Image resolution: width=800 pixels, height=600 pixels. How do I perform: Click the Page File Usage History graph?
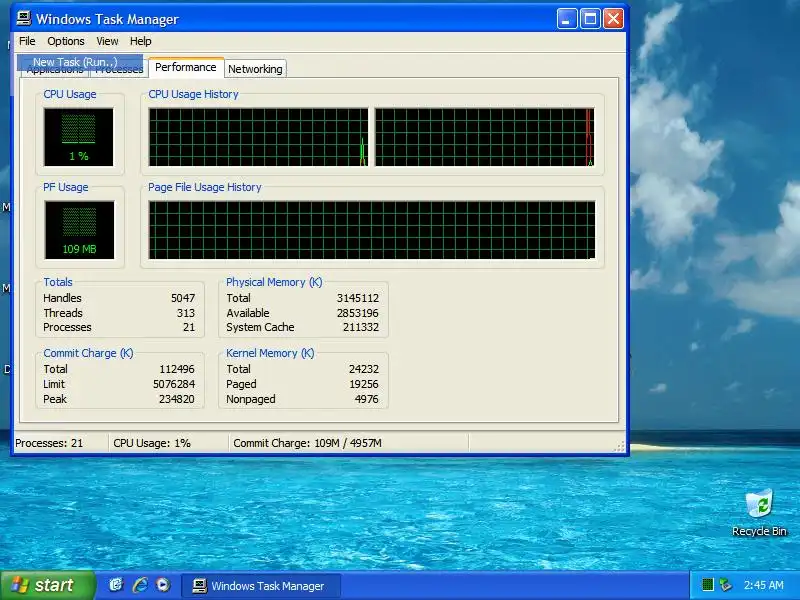(x=371, y=230)
